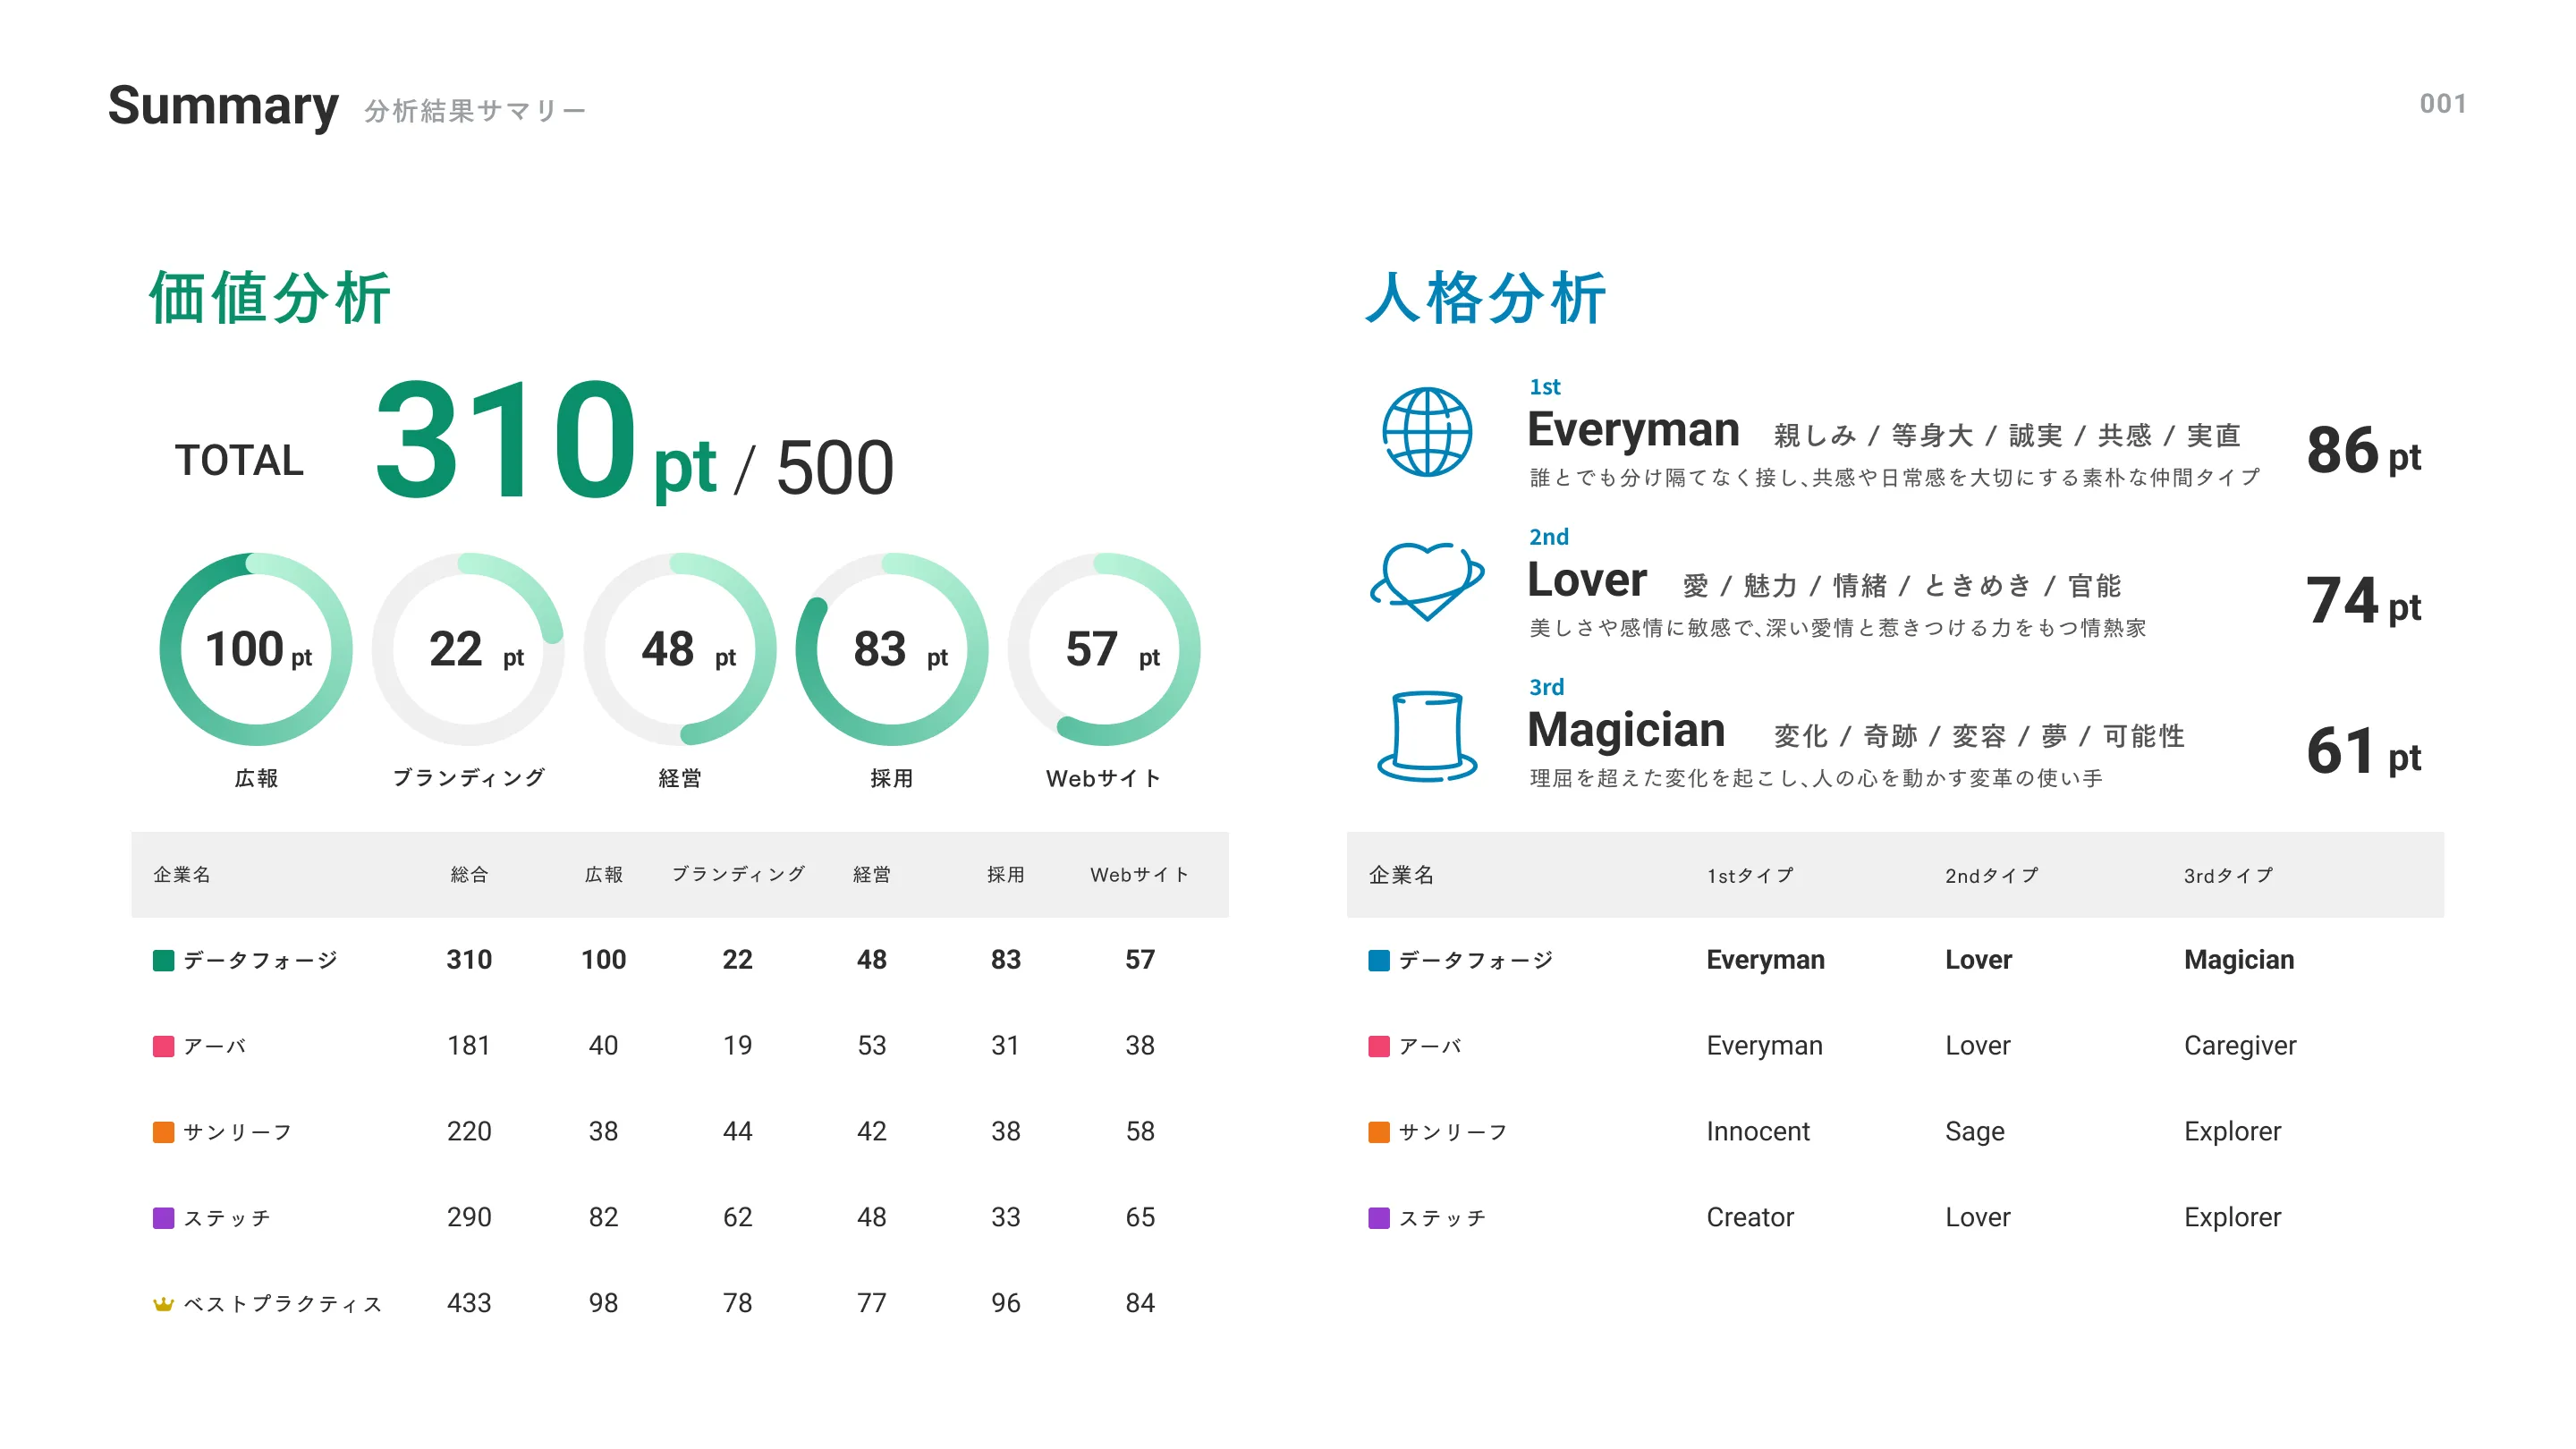Viewport: 2576px width, 1449px height.
Task: Click blue swatch beside データフォージ in personality table
Action: (x=1378, y=961)
